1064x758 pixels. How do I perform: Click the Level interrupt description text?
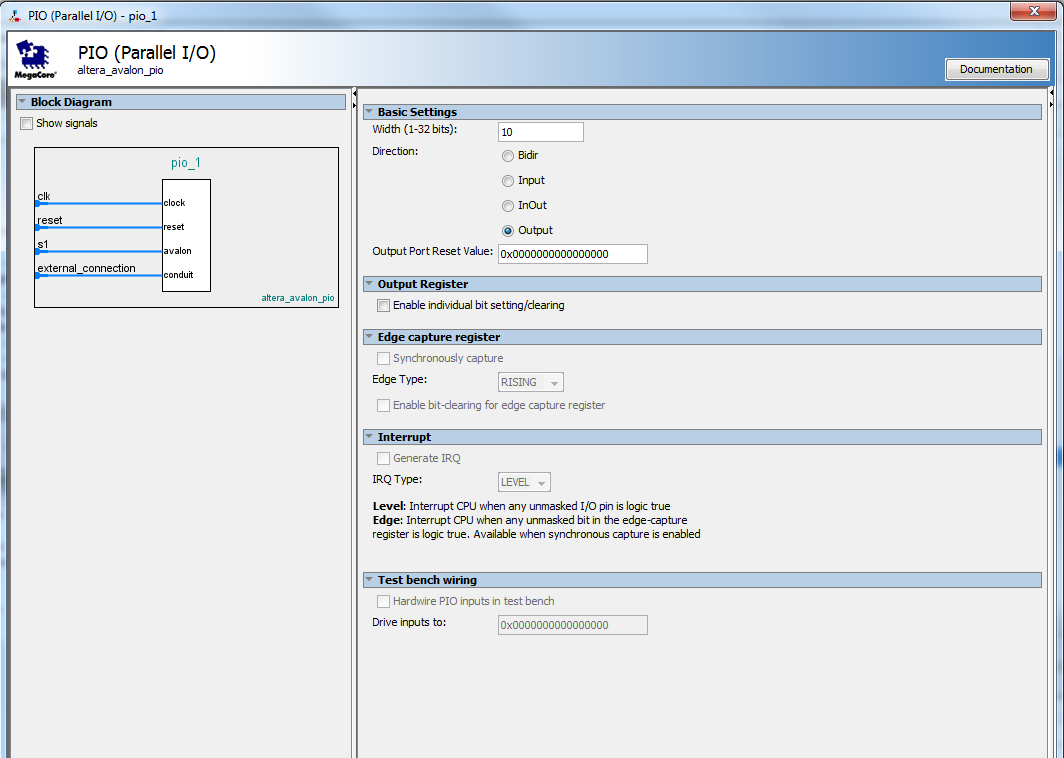pos(521,506)
